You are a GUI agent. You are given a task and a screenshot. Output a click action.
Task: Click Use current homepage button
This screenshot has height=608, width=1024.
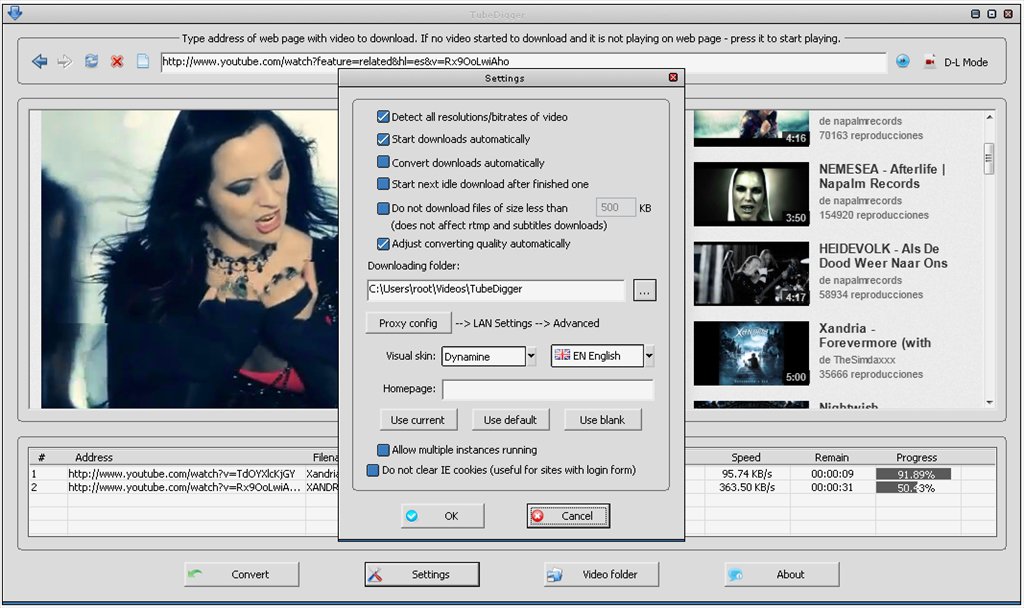tap(418, 420)
